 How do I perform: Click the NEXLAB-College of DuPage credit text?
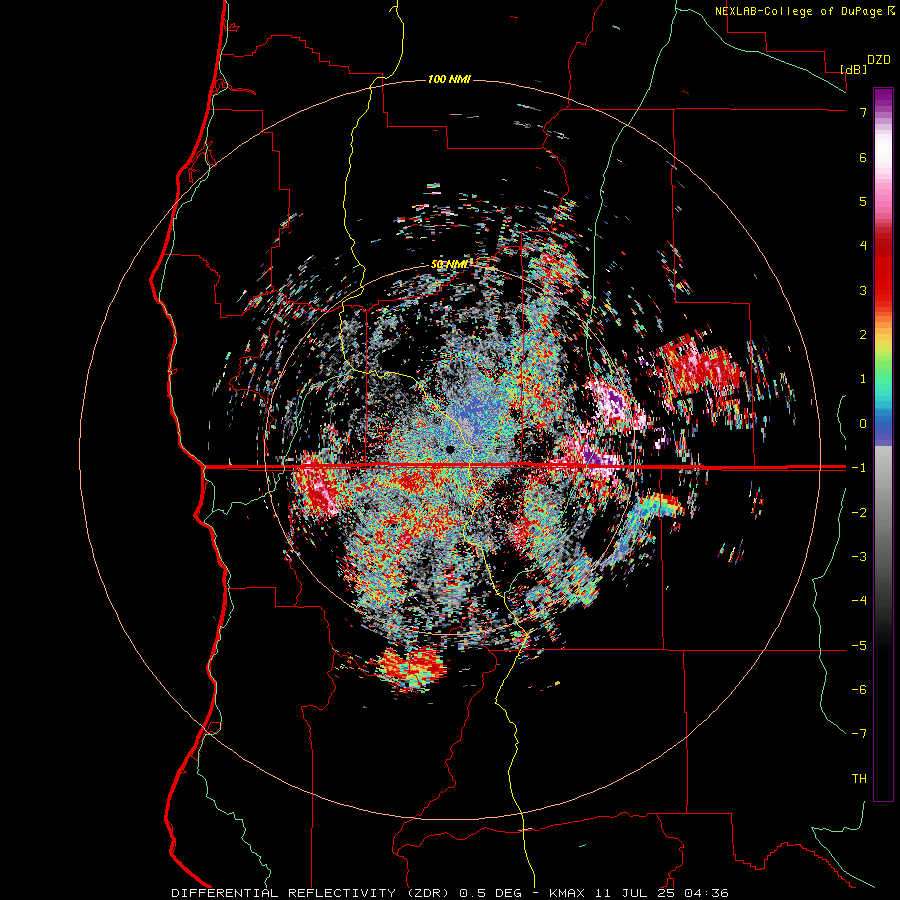798,11
